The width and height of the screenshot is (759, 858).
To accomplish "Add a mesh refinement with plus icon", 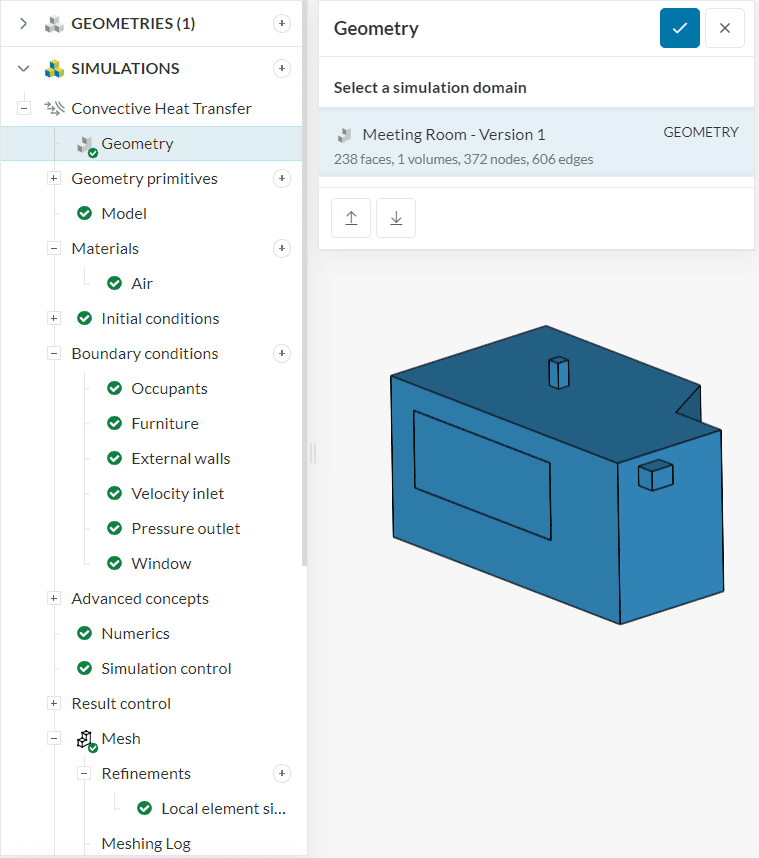I will click(282, 773).
